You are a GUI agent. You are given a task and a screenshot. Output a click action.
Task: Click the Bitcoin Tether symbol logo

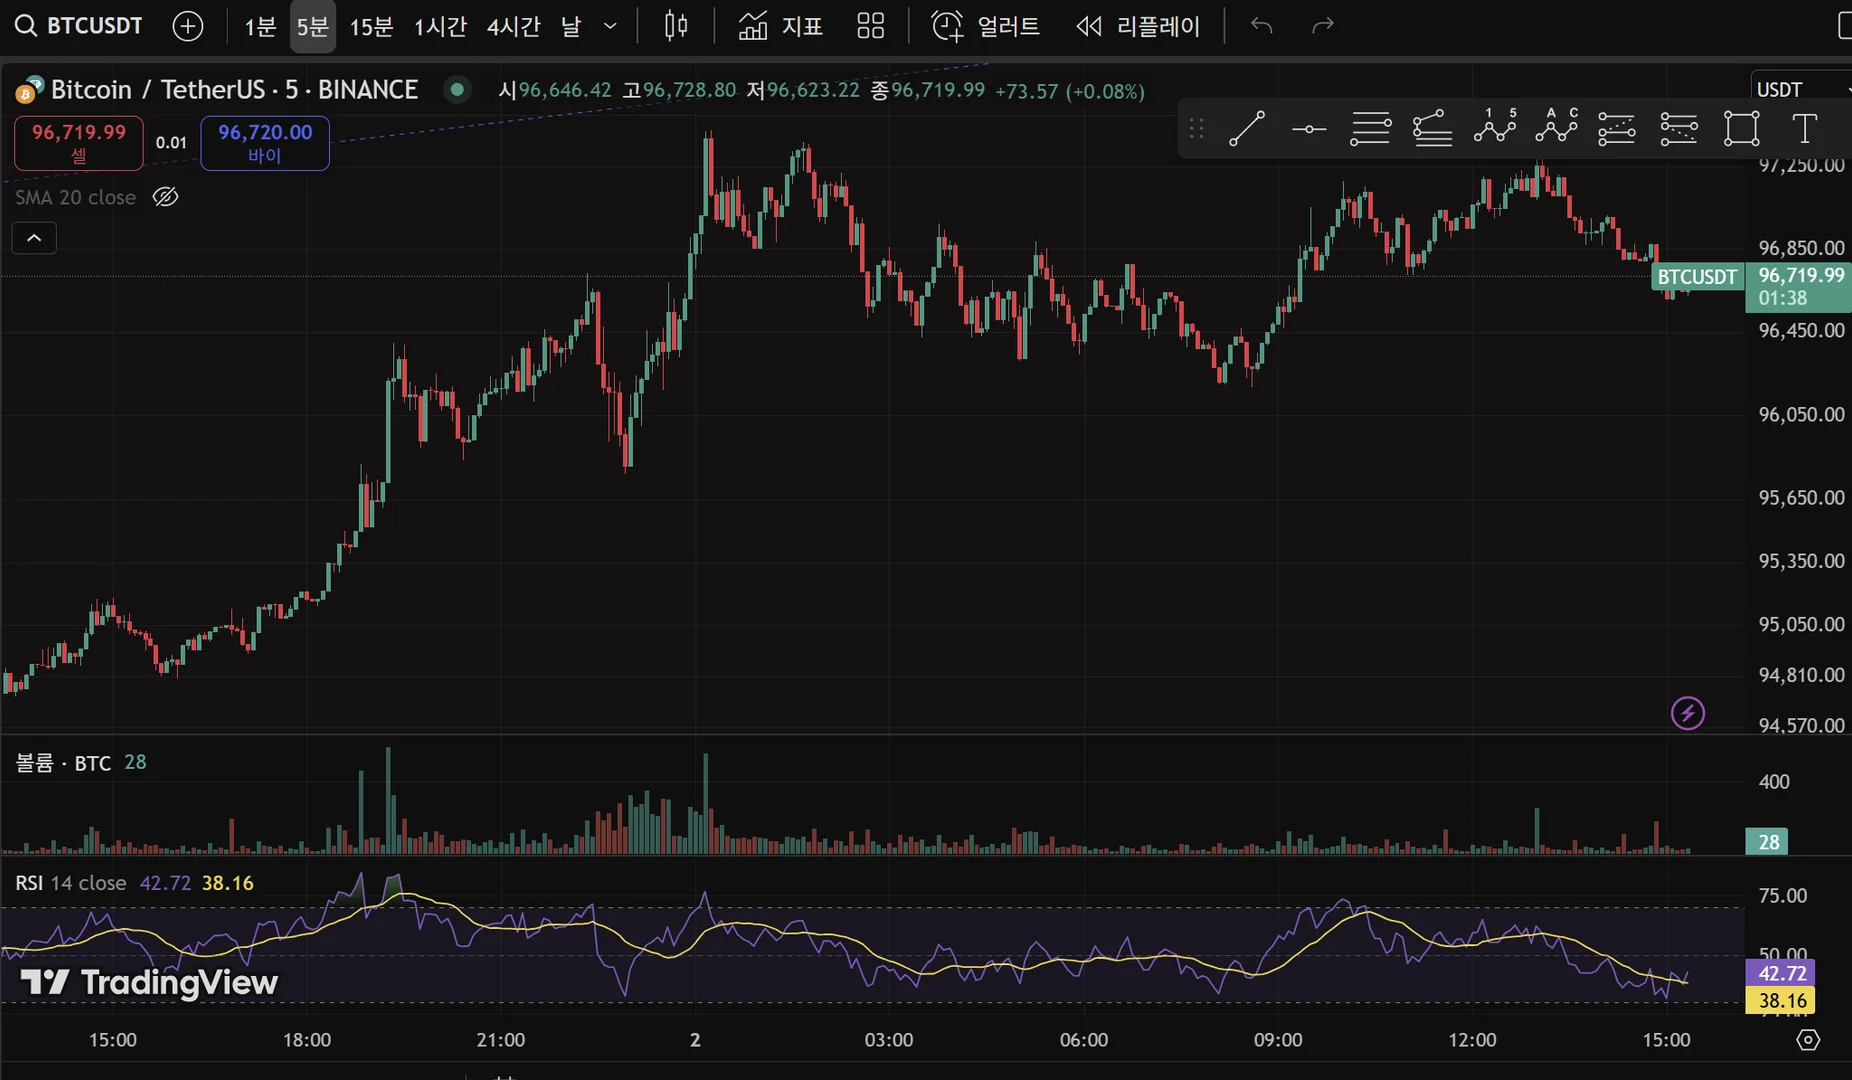[x=29, y=91]
